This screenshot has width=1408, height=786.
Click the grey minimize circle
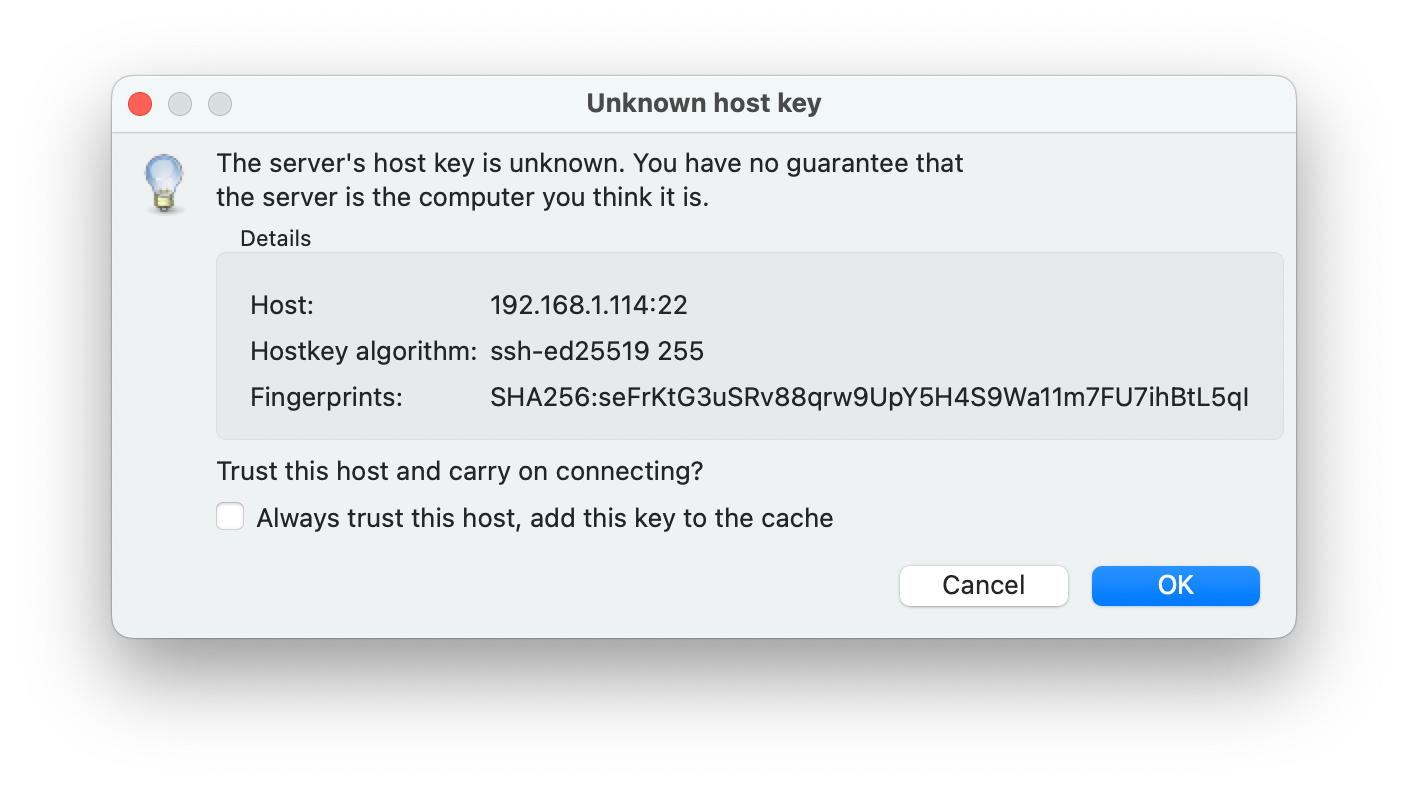point(179,103)
